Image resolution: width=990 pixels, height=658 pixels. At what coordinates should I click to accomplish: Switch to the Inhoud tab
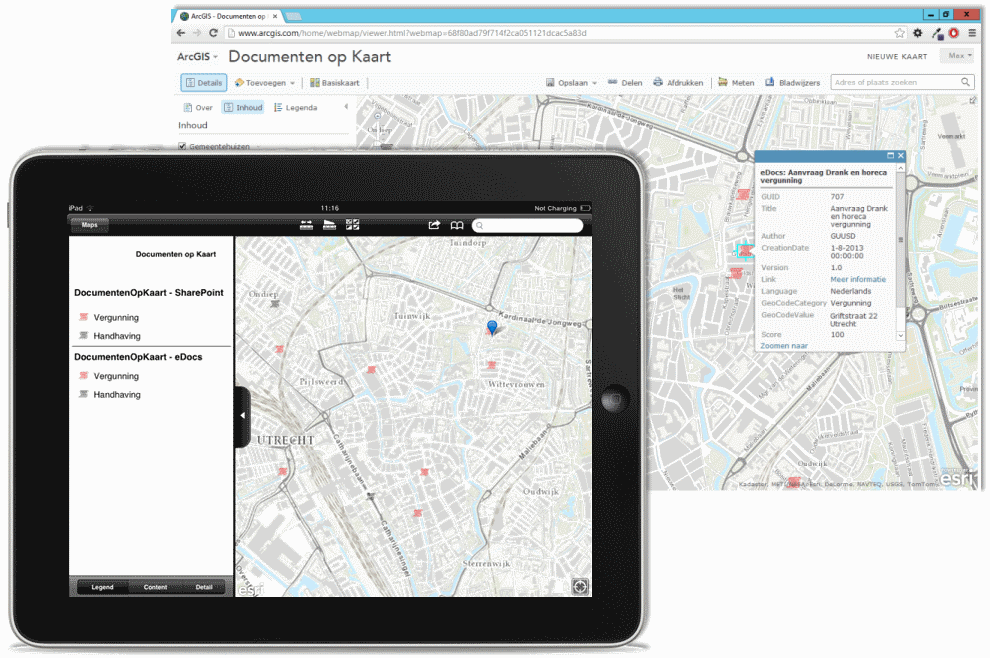pyautogui.click(x=243, y=107)
